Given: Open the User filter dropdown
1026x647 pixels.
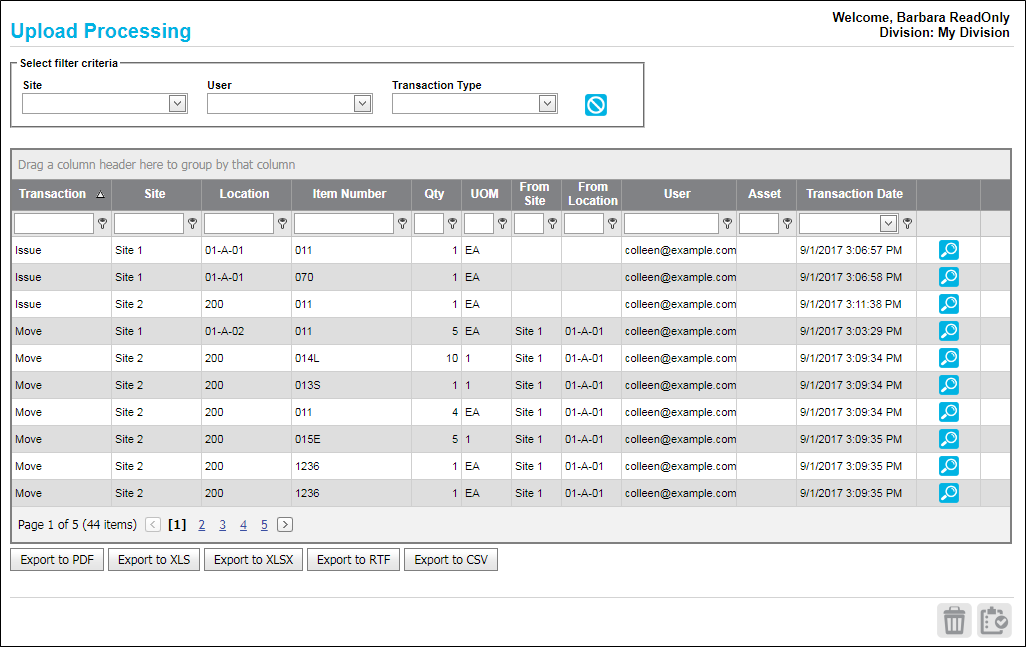Looking at the screenshot, I should [363, 103].
